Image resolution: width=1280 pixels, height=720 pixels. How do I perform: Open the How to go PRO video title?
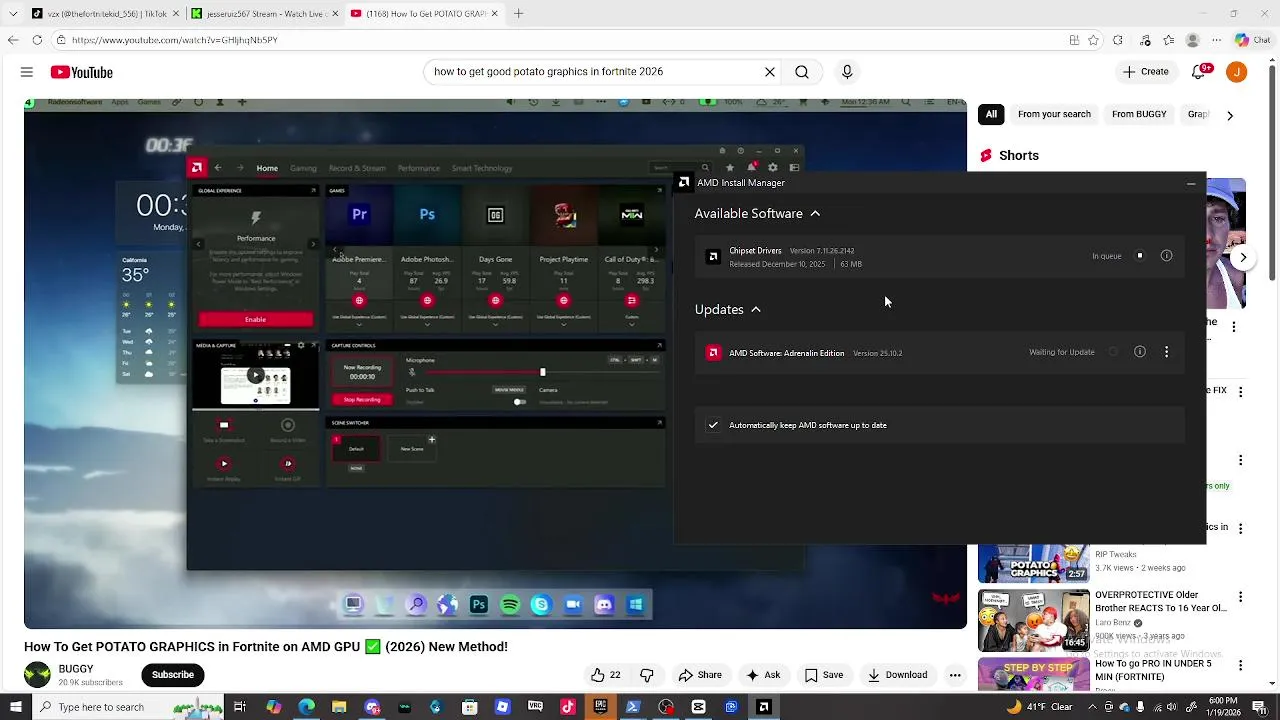pos(1153,670)
